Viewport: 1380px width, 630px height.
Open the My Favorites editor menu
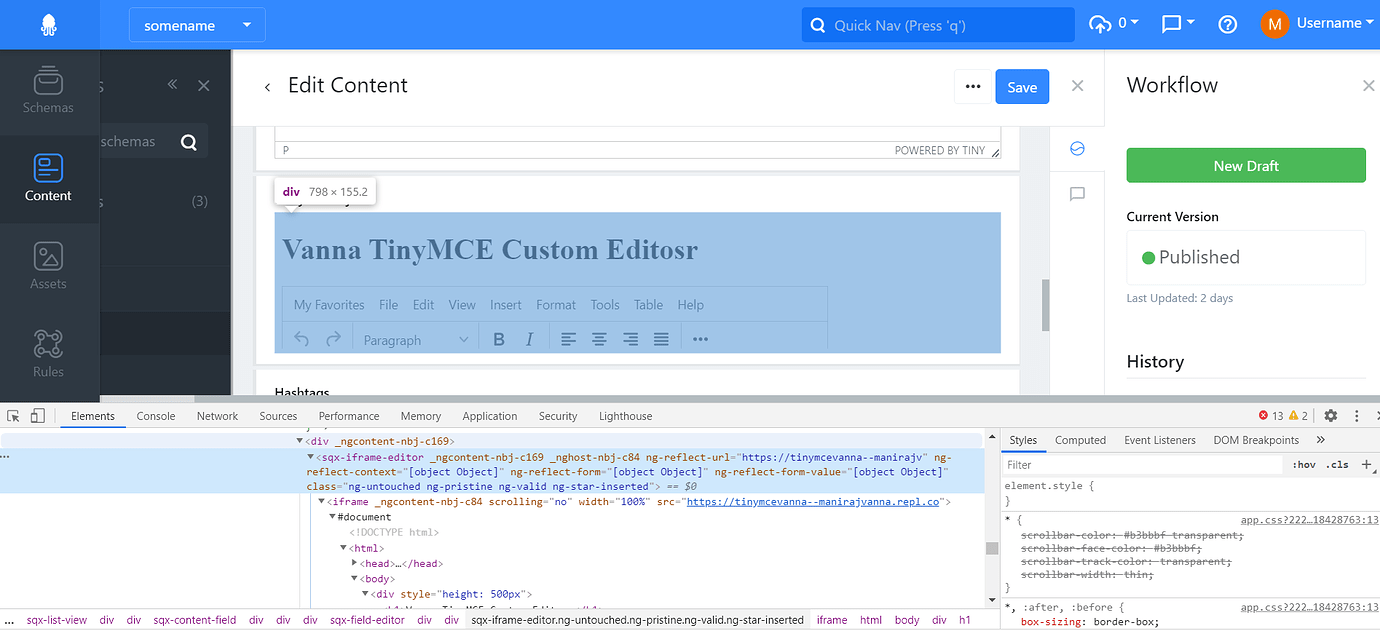tap(329, 305)
